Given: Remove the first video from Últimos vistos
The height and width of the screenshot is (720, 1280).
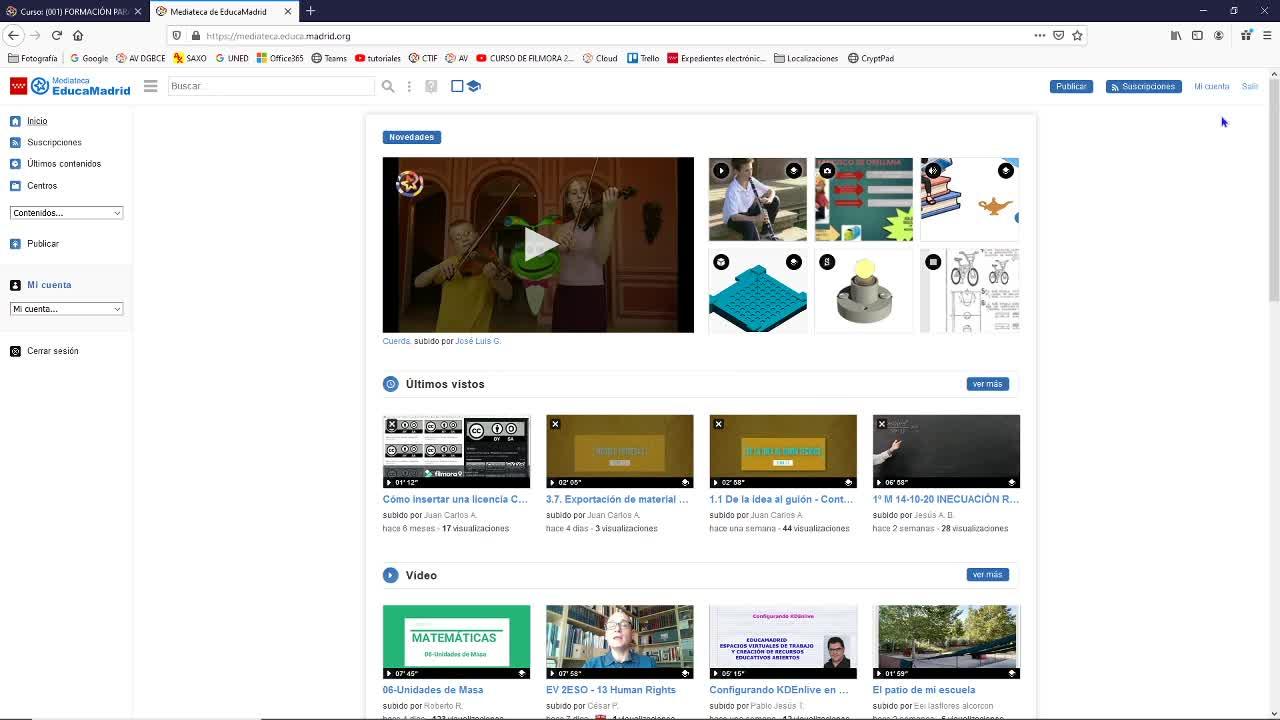Looking at the screenshot, I should 392,424.
